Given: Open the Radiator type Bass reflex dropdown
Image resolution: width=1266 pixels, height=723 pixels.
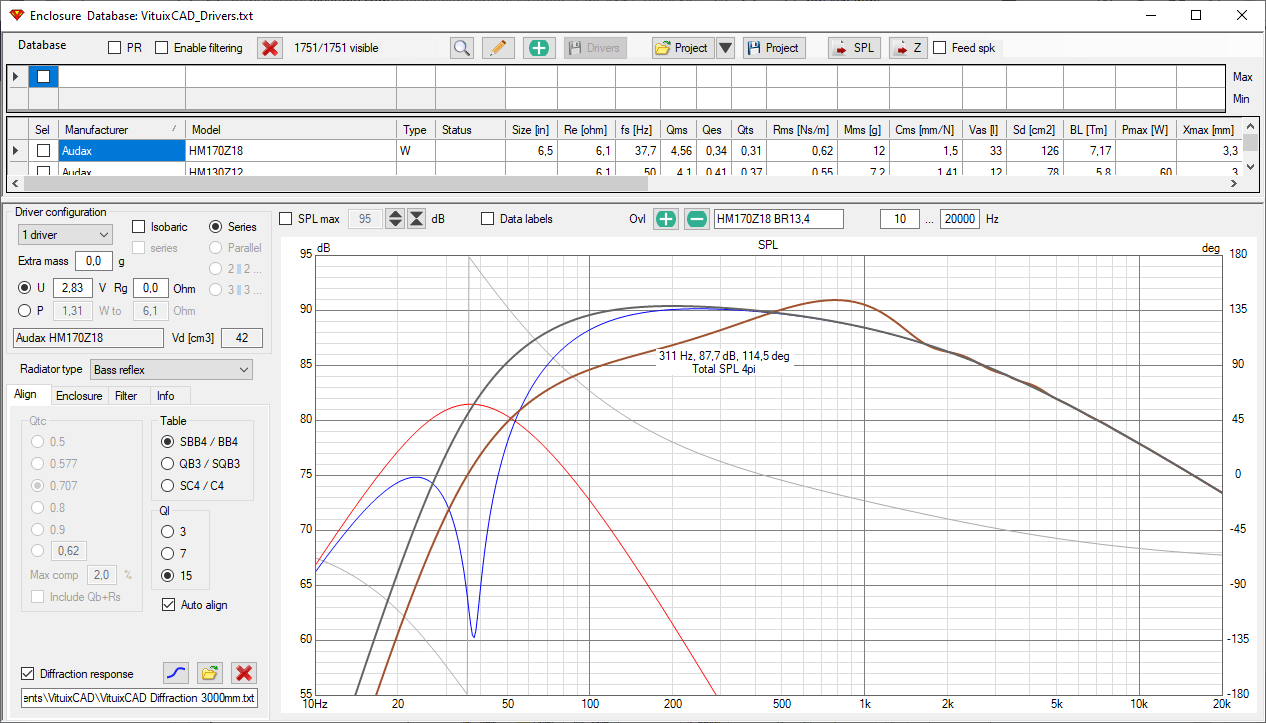Looking at the screenshot, I should point(171,370).
